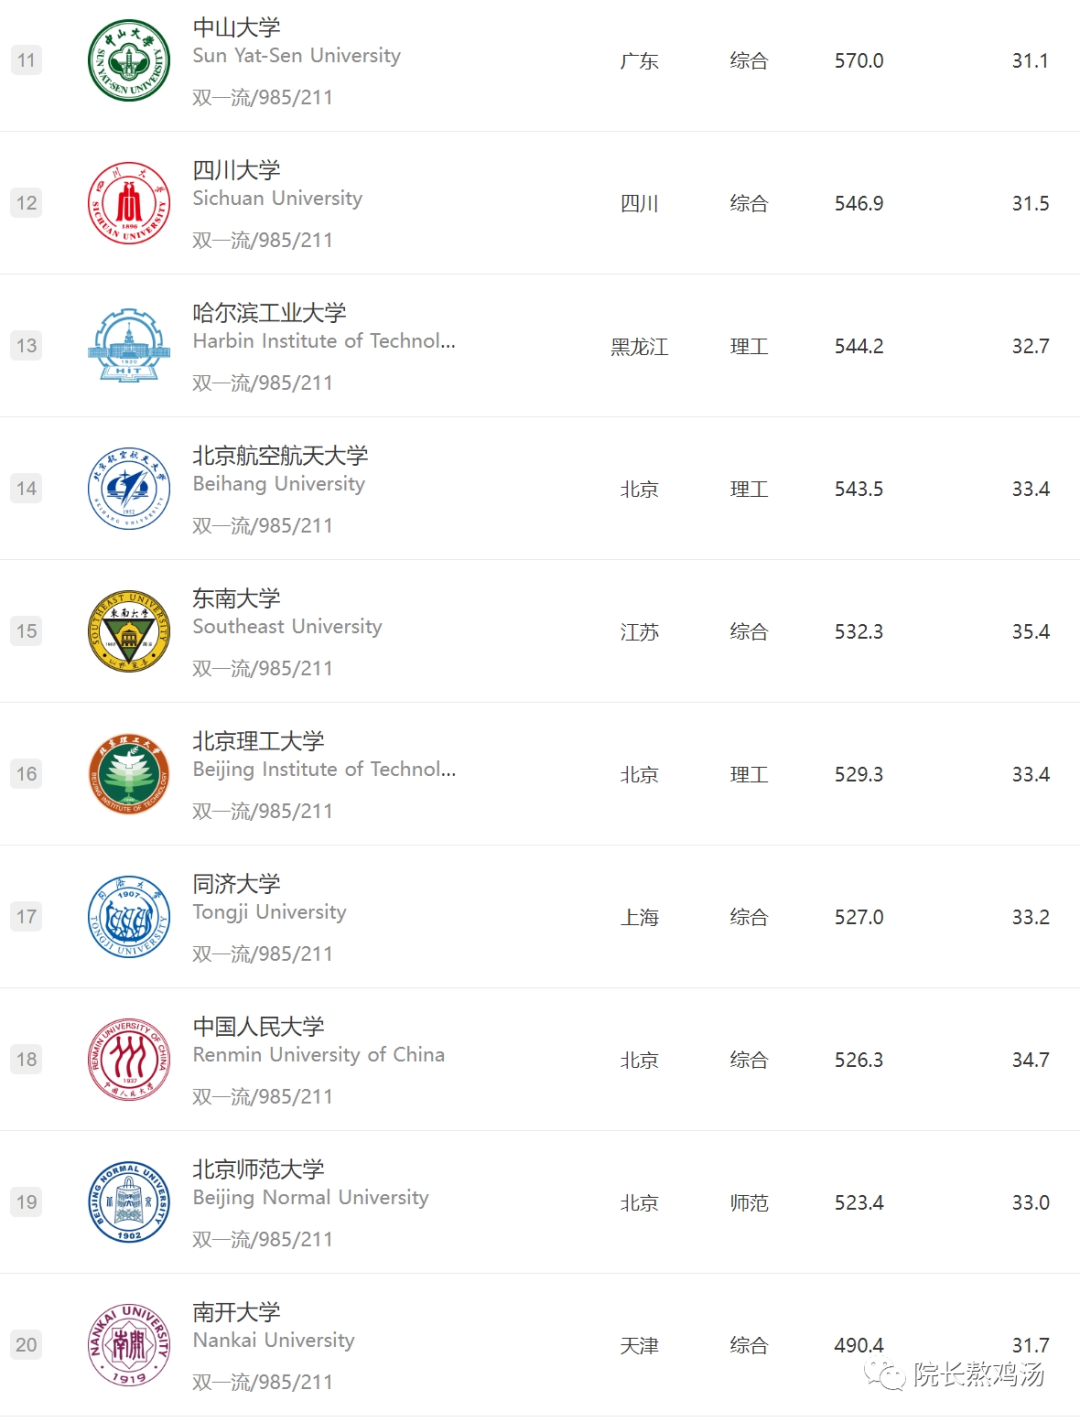Click the rank 11 number badge
1080x1422 pixels.
[27, 61]
